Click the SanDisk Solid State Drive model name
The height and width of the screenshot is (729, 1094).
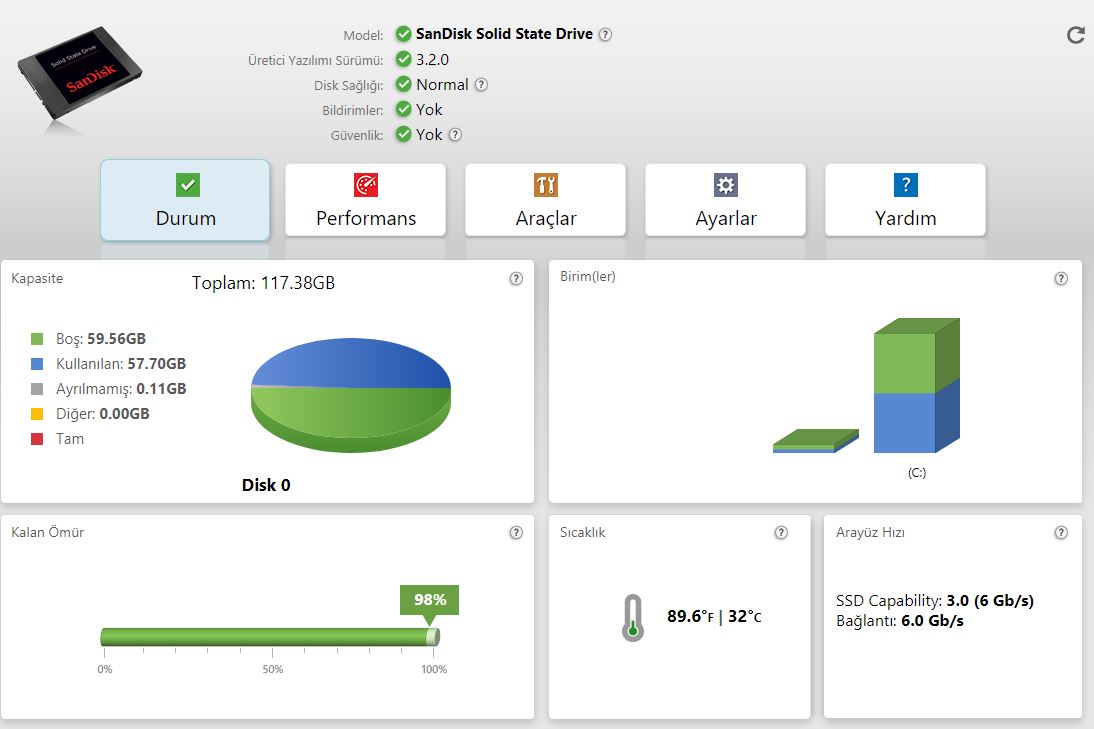pyautogui.click(x=504, y=33)
